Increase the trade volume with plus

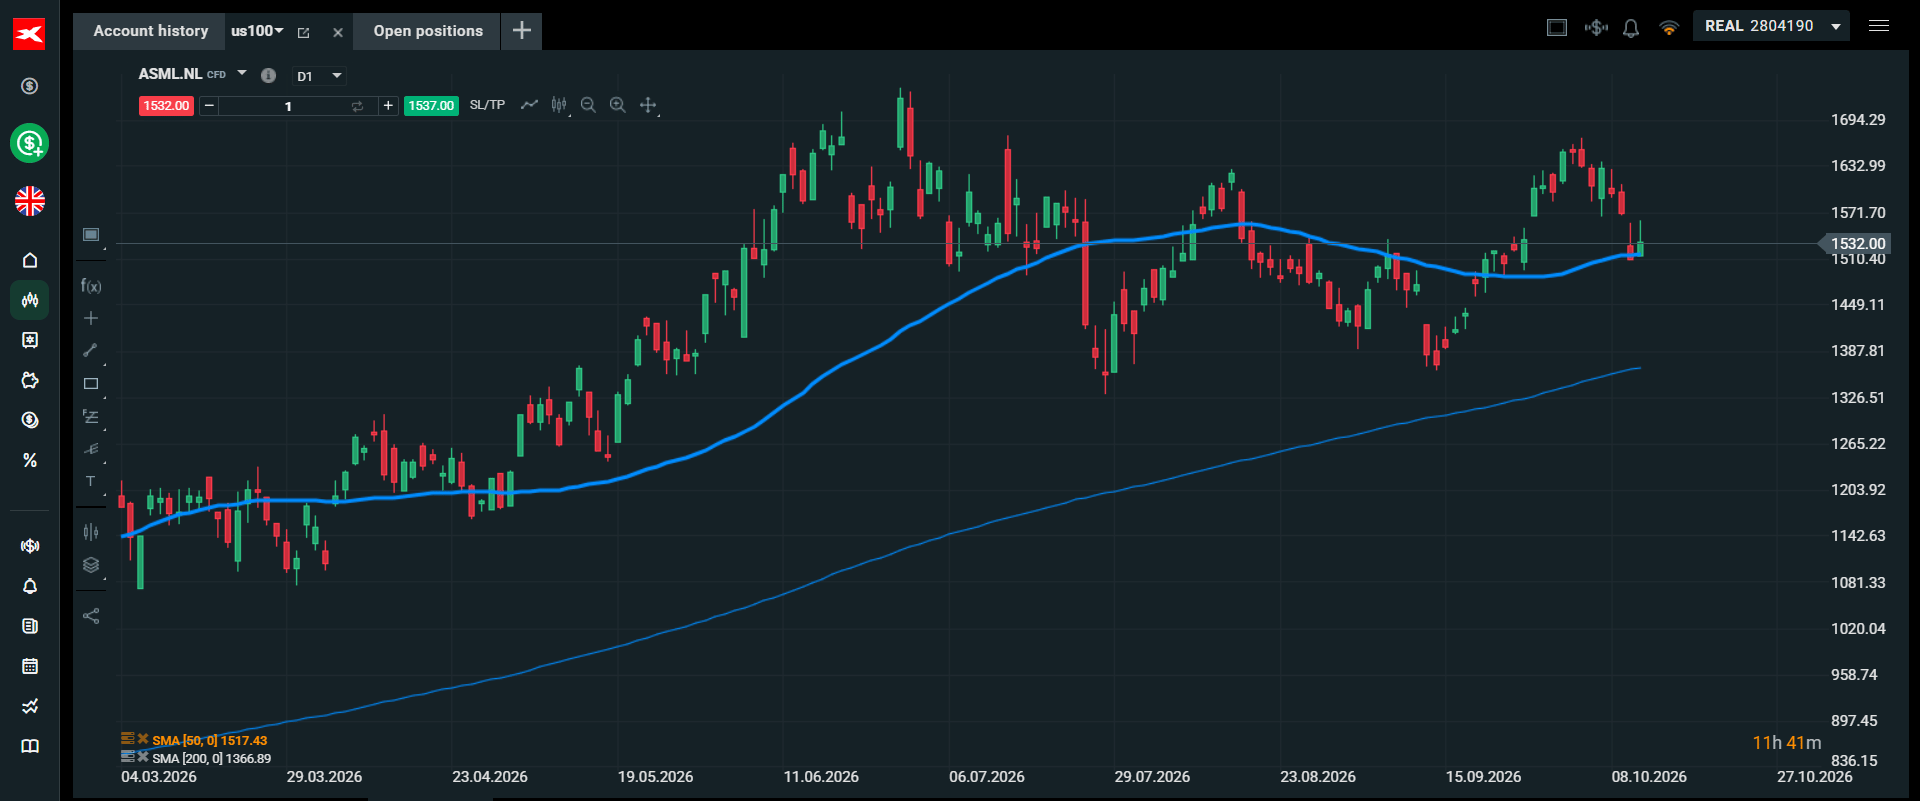[x=388, y=105]
